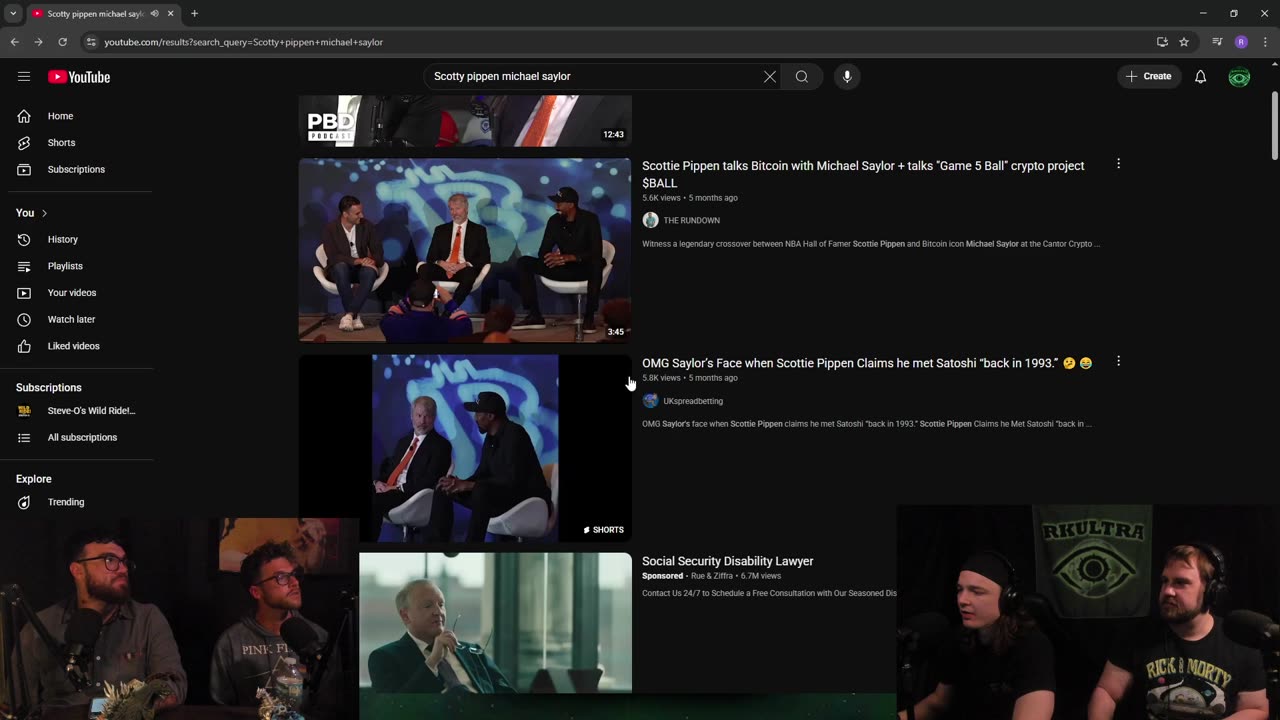Open Chrome profile avatar

(x=1241, y=42)
